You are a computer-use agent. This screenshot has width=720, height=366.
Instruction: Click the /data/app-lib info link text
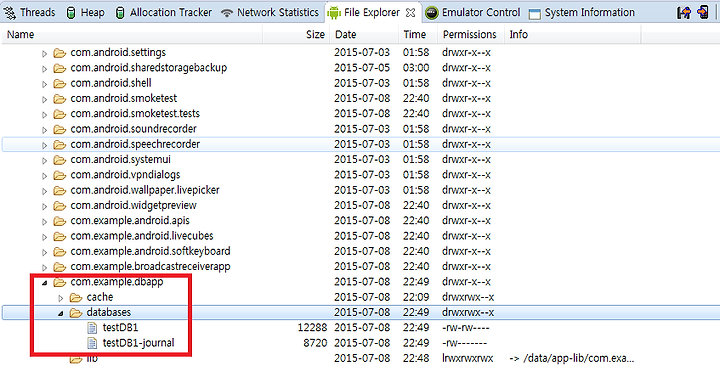click(x=572, y=358)
